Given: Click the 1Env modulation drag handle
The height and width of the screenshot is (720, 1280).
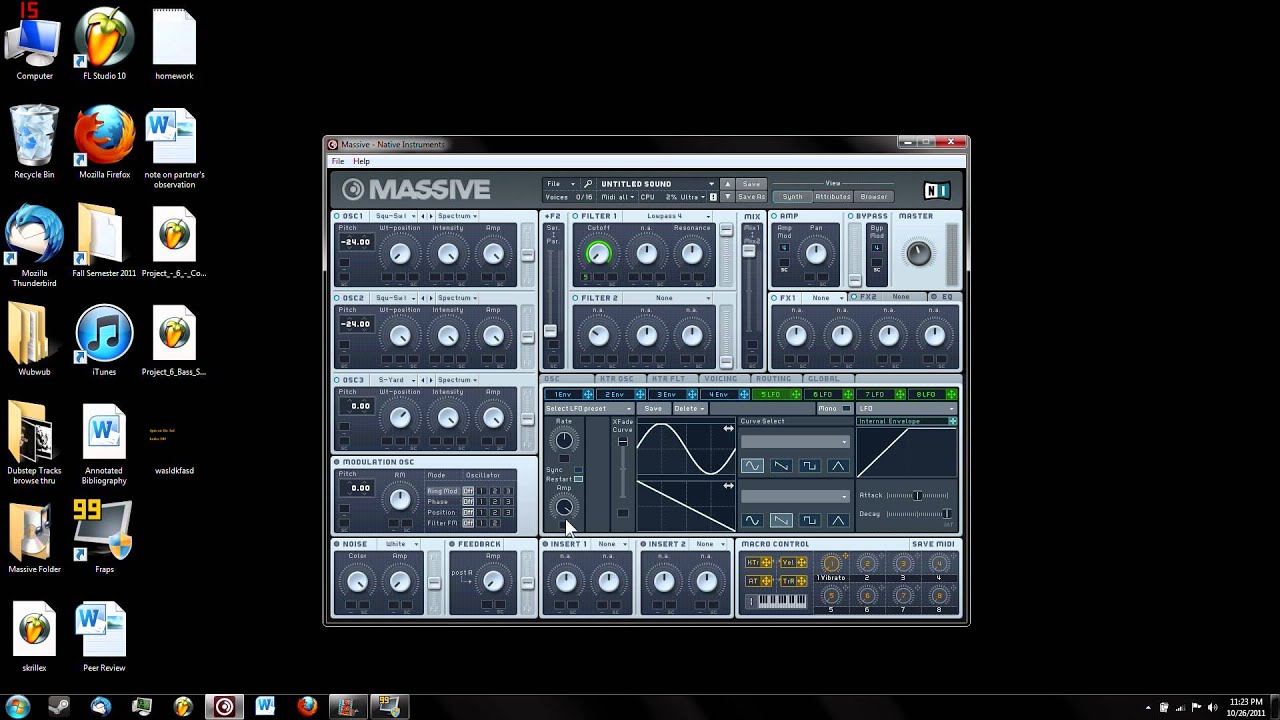Looking at the screenshot, I should click(588, 395).
